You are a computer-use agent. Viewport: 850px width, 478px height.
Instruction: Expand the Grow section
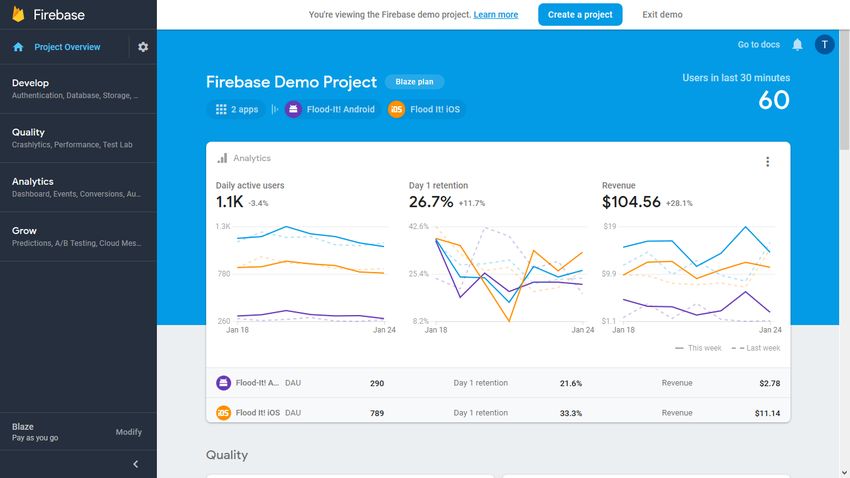tap(78, 237)
